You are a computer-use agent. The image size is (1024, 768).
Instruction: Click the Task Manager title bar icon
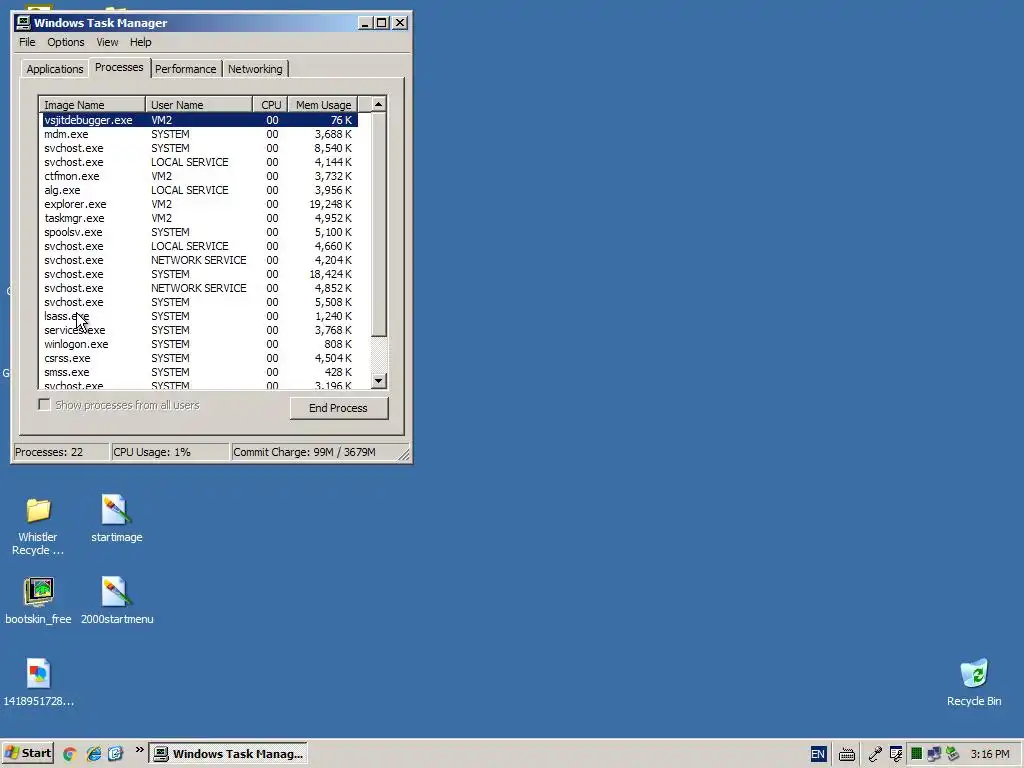(23, 23)
